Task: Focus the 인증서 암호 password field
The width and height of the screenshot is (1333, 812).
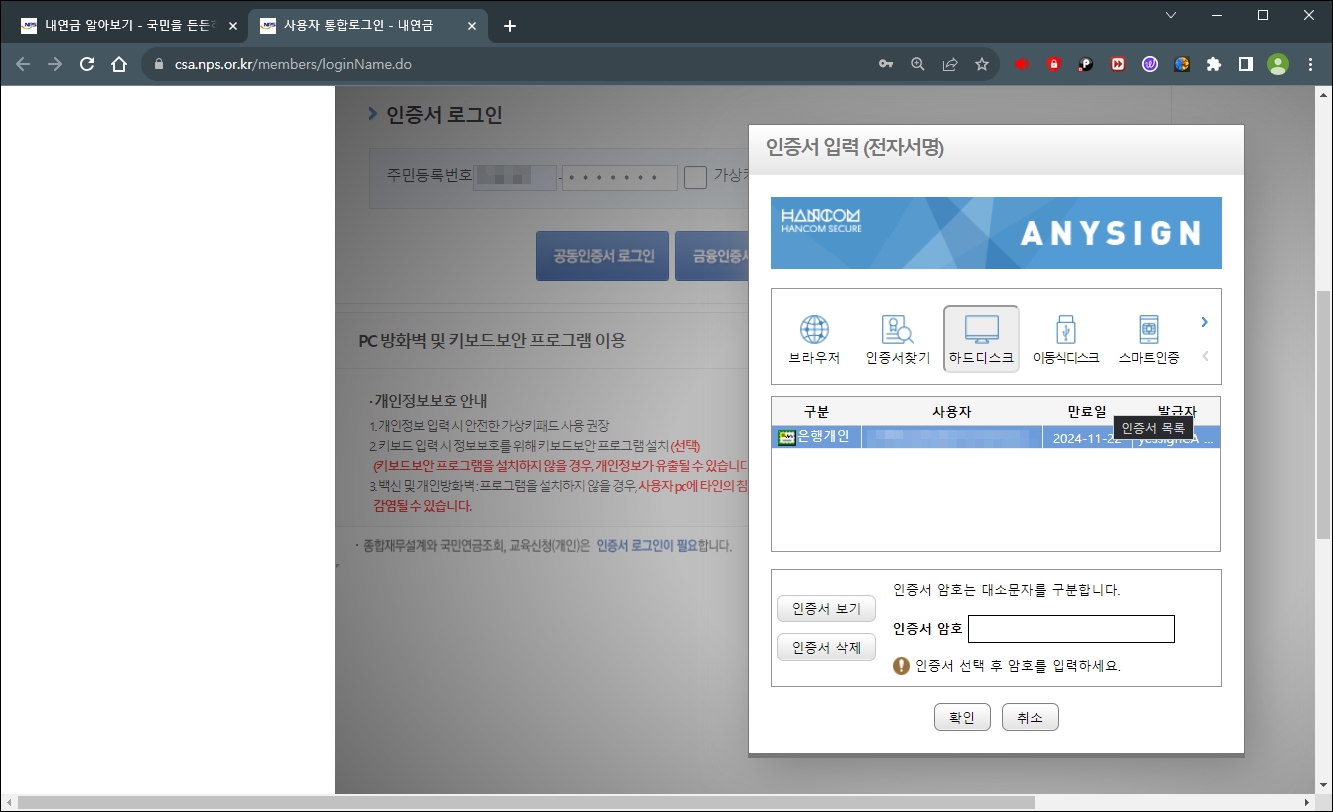Action: 1071,629
